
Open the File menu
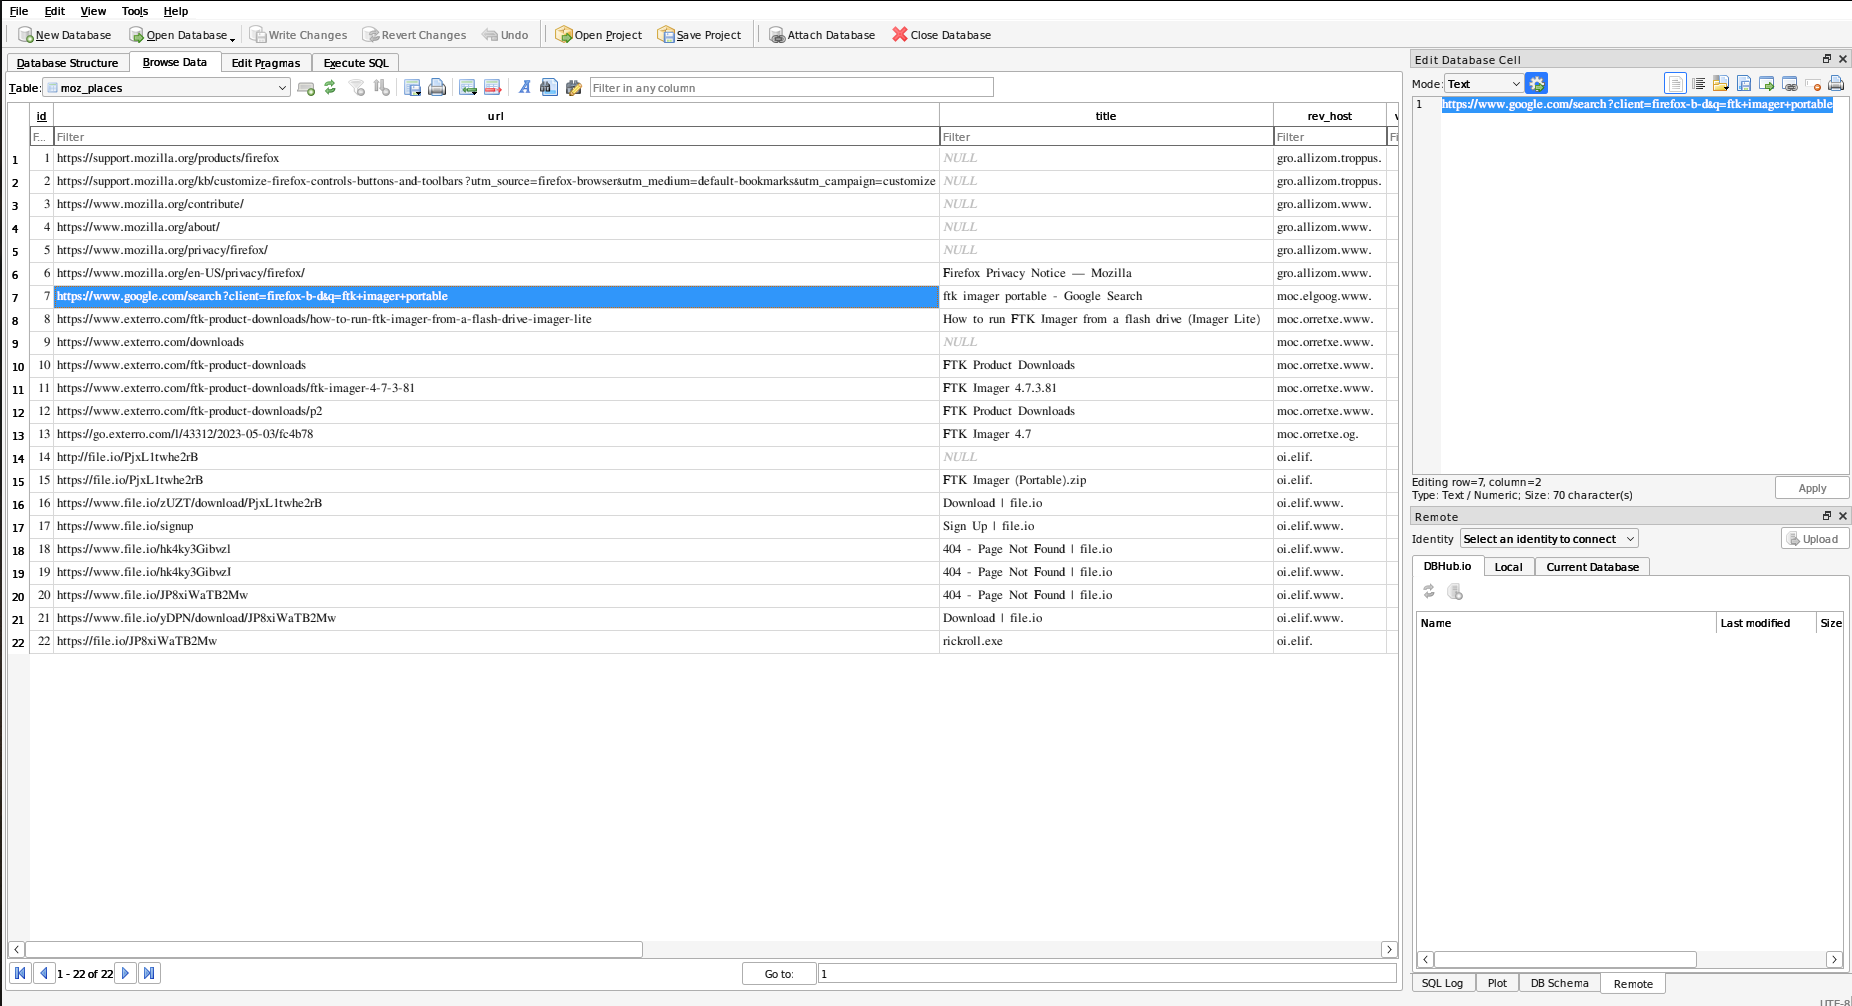tap(19, 11)
